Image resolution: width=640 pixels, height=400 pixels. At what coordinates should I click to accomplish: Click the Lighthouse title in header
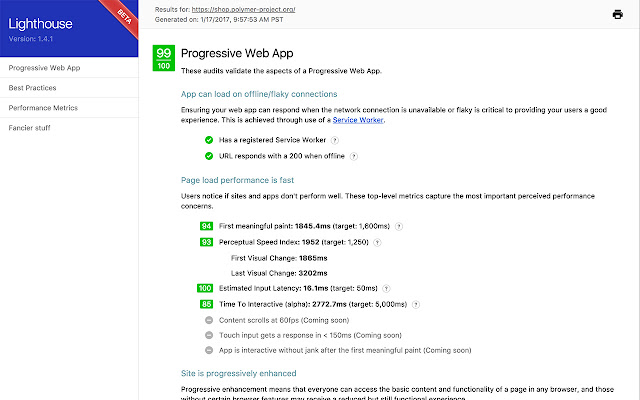tap(40, 24)
